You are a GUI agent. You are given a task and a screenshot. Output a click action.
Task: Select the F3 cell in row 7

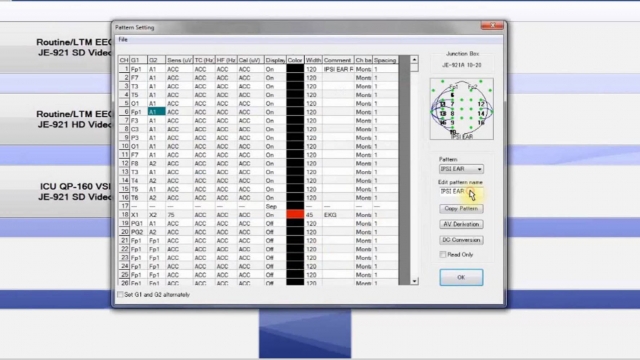(138, 120)
